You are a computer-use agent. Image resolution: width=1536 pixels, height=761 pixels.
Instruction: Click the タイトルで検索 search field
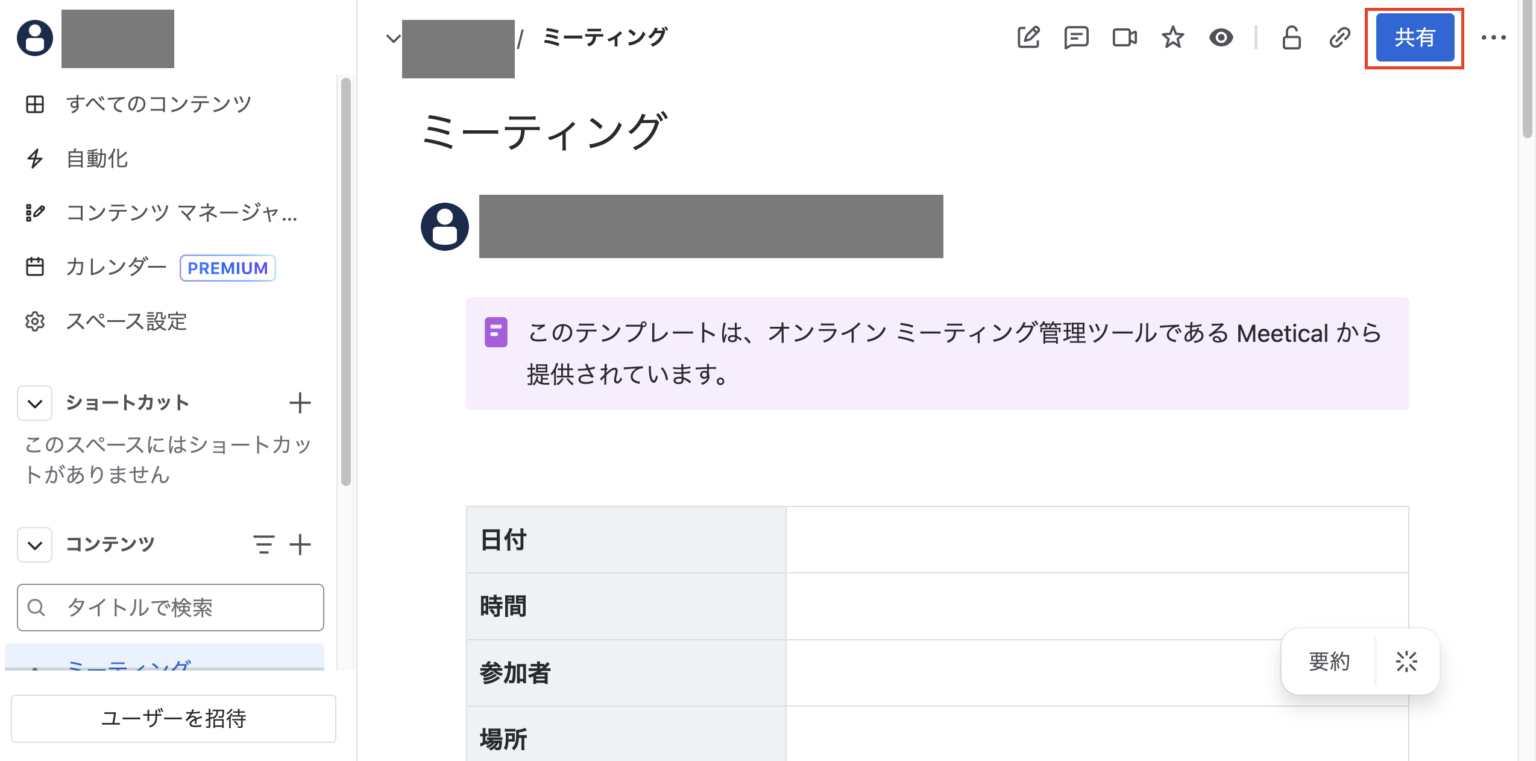tap(170, 607)
